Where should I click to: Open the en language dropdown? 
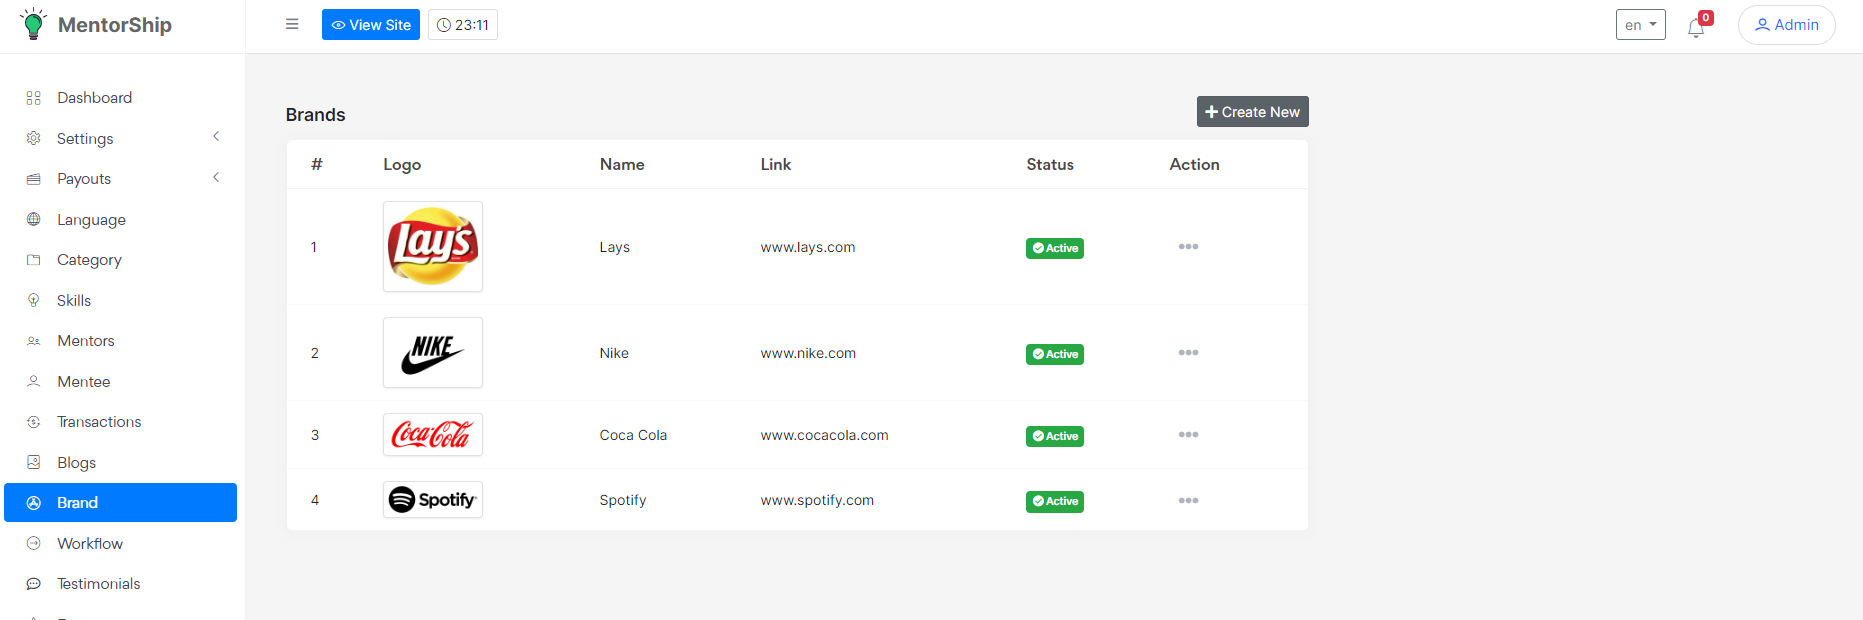coord(1640,25)
